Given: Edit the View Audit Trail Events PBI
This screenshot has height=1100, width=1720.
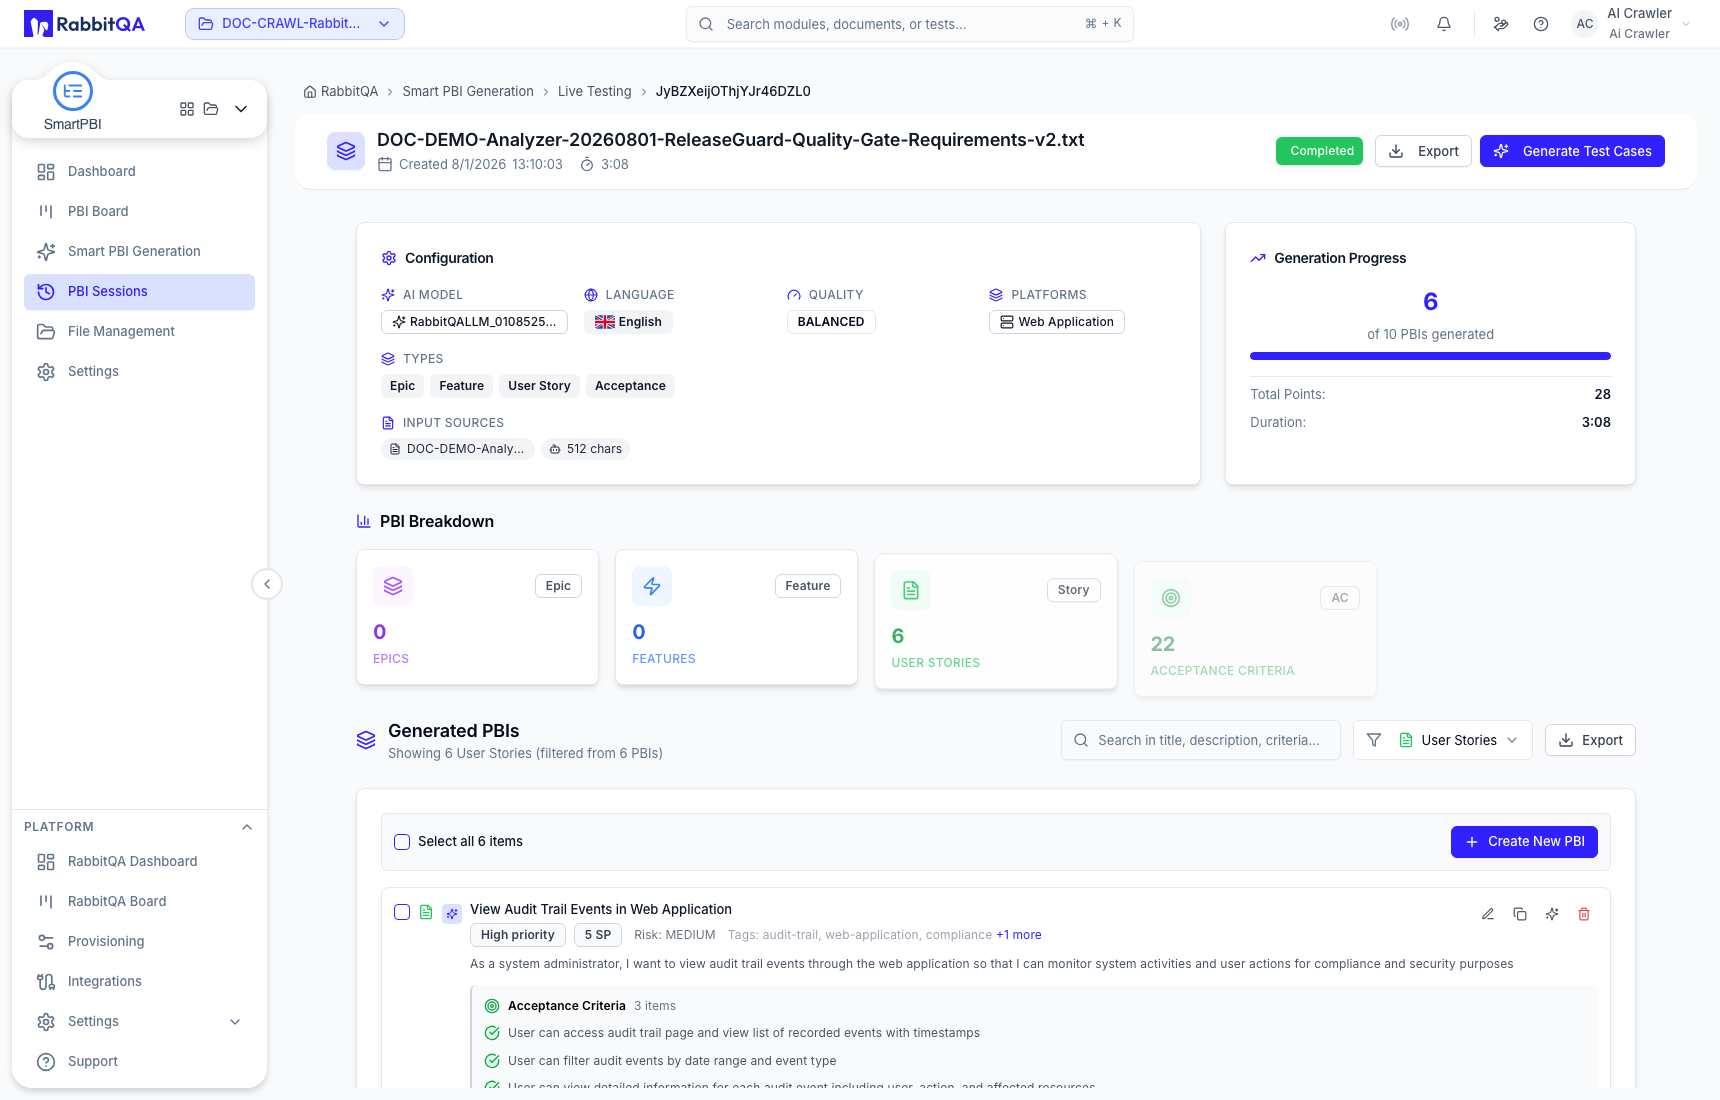Looking at the screenshot, I should (x=1488, y=914).
